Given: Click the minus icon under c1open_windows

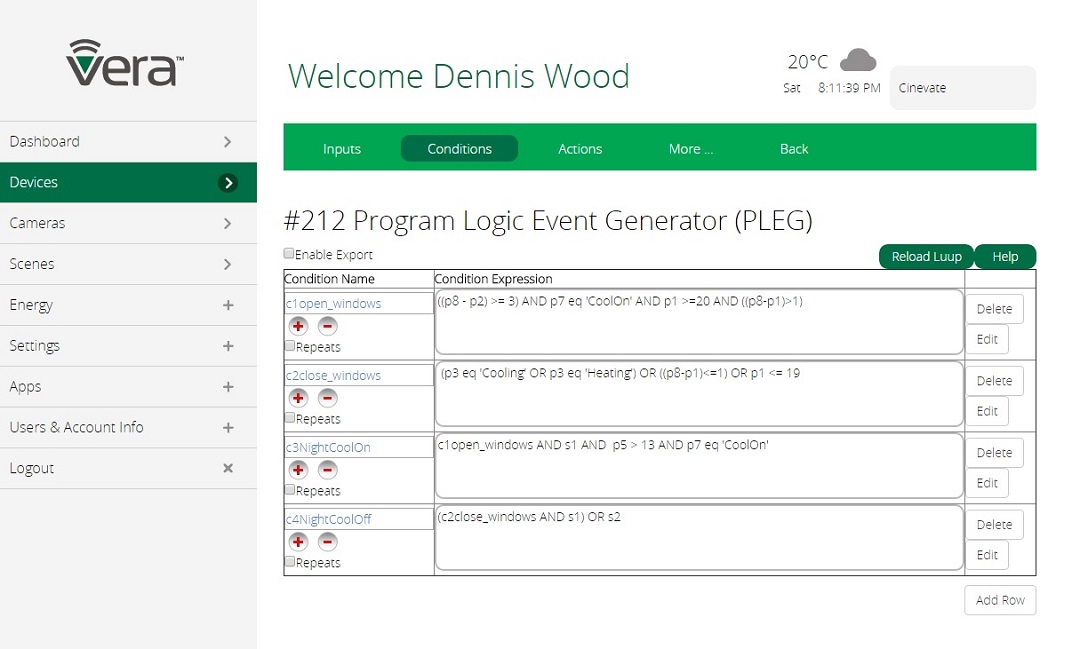Looking at the screenshot, I should click(327, 326).
